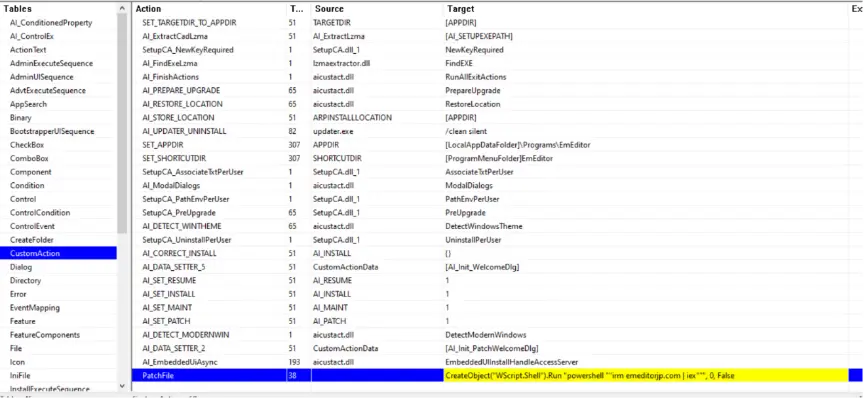The height and width of the screenshot is (399, 864).
Task: Select the AI_EmbeddedUiAsync action
Action: click(179, 362)
